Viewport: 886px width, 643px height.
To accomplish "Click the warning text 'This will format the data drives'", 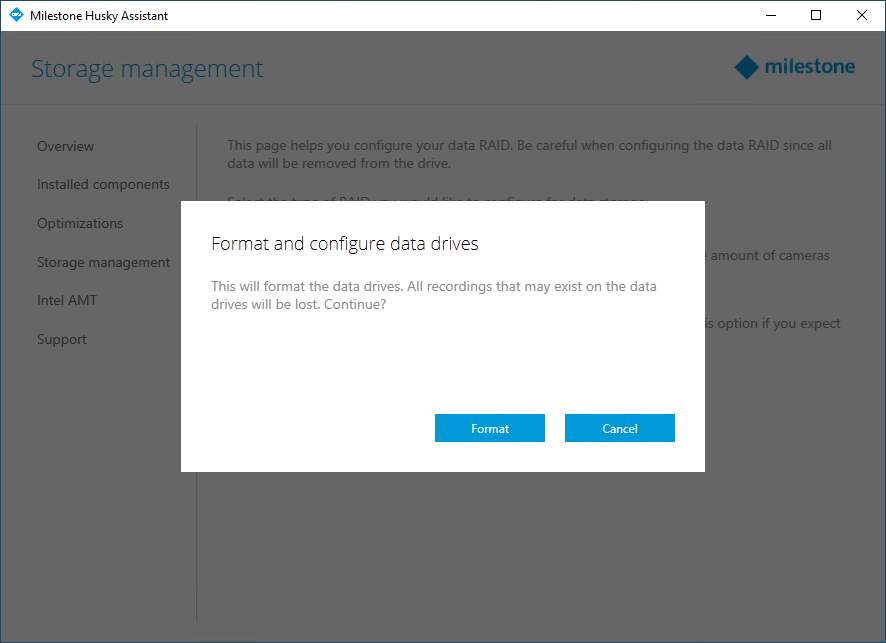I will click(434, 295).
